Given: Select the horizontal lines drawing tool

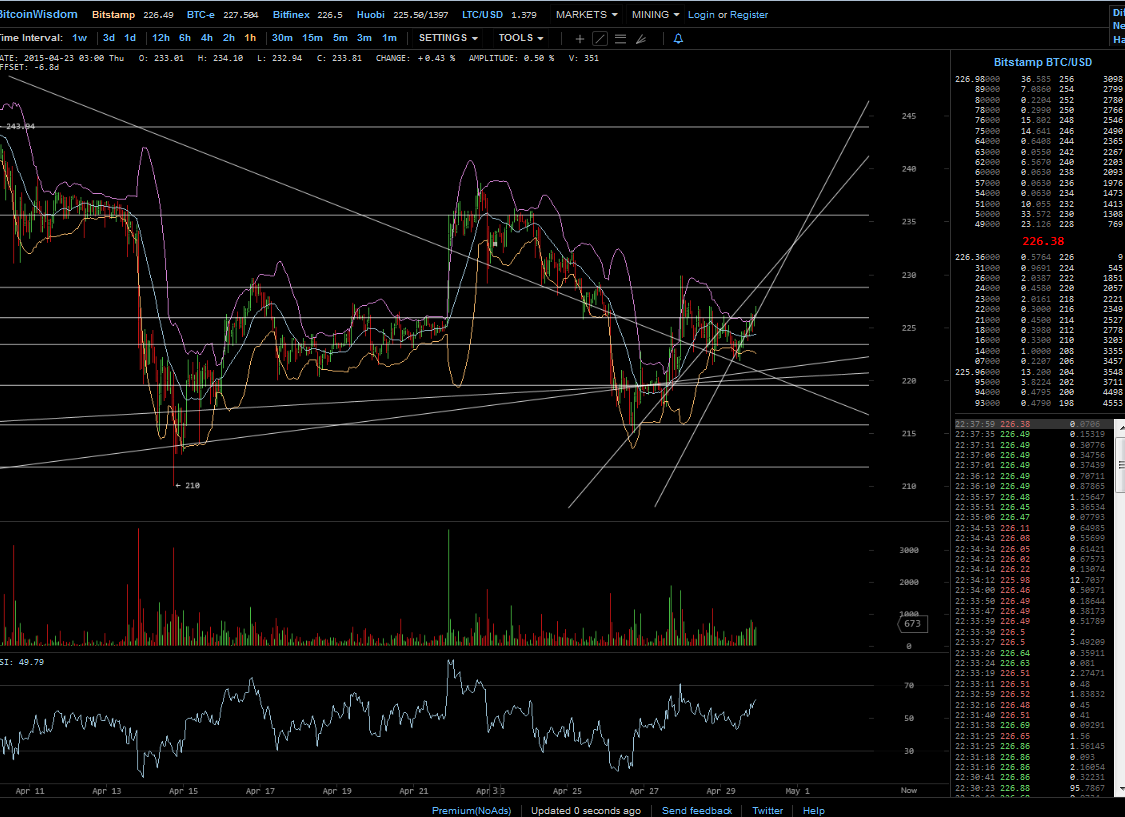Looking at the screenshot, I should click(621, 39).
